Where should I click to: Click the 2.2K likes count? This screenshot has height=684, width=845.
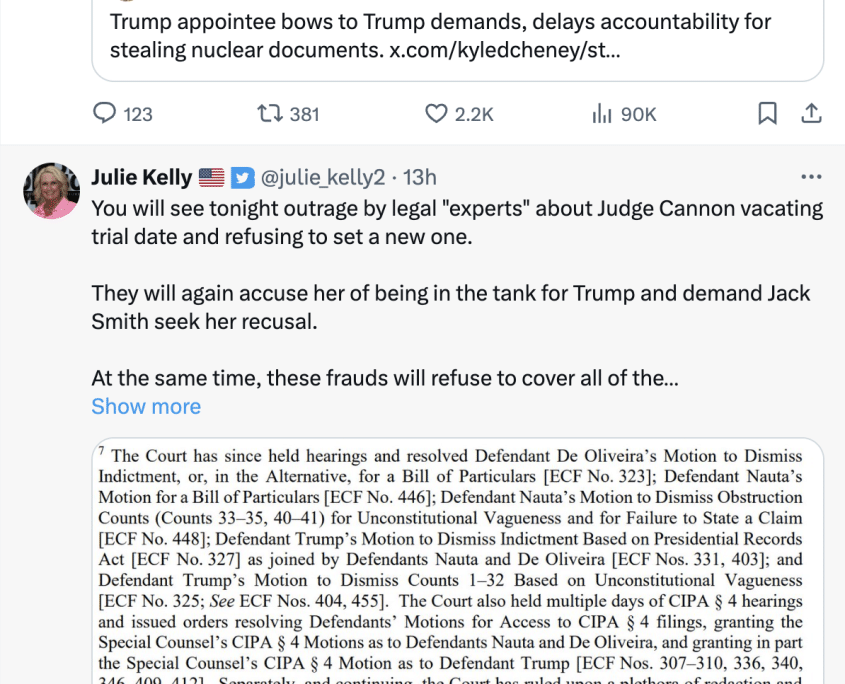(474, 114)
